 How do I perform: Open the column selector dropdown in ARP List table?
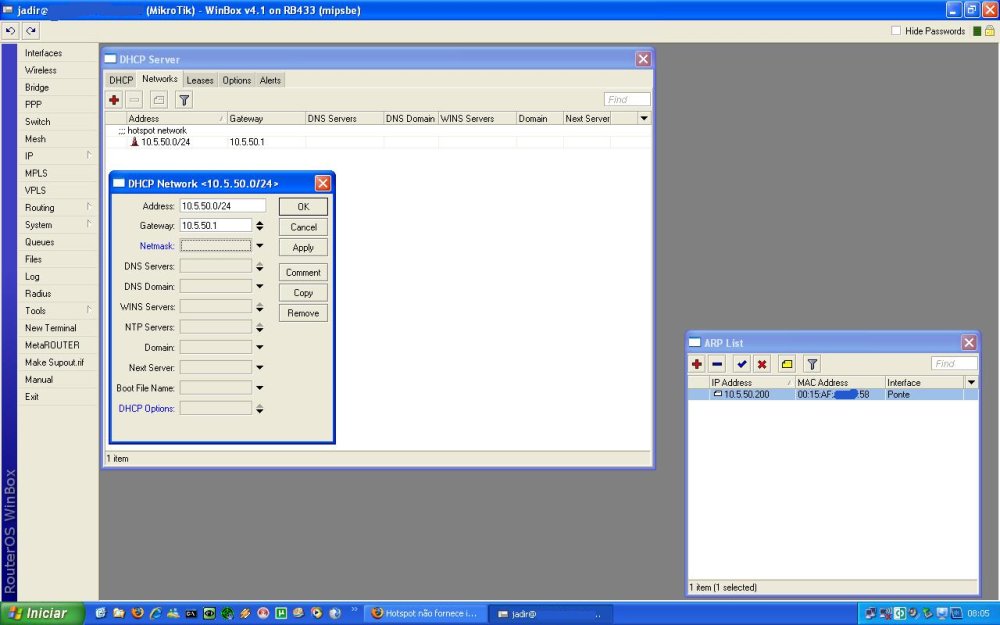click(971, 382)
